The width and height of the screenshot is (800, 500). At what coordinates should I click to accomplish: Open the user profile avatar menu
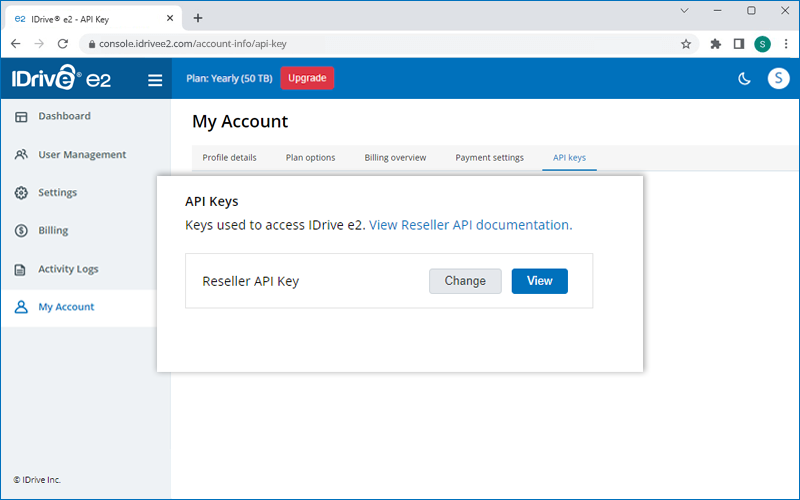click(778, 79)
